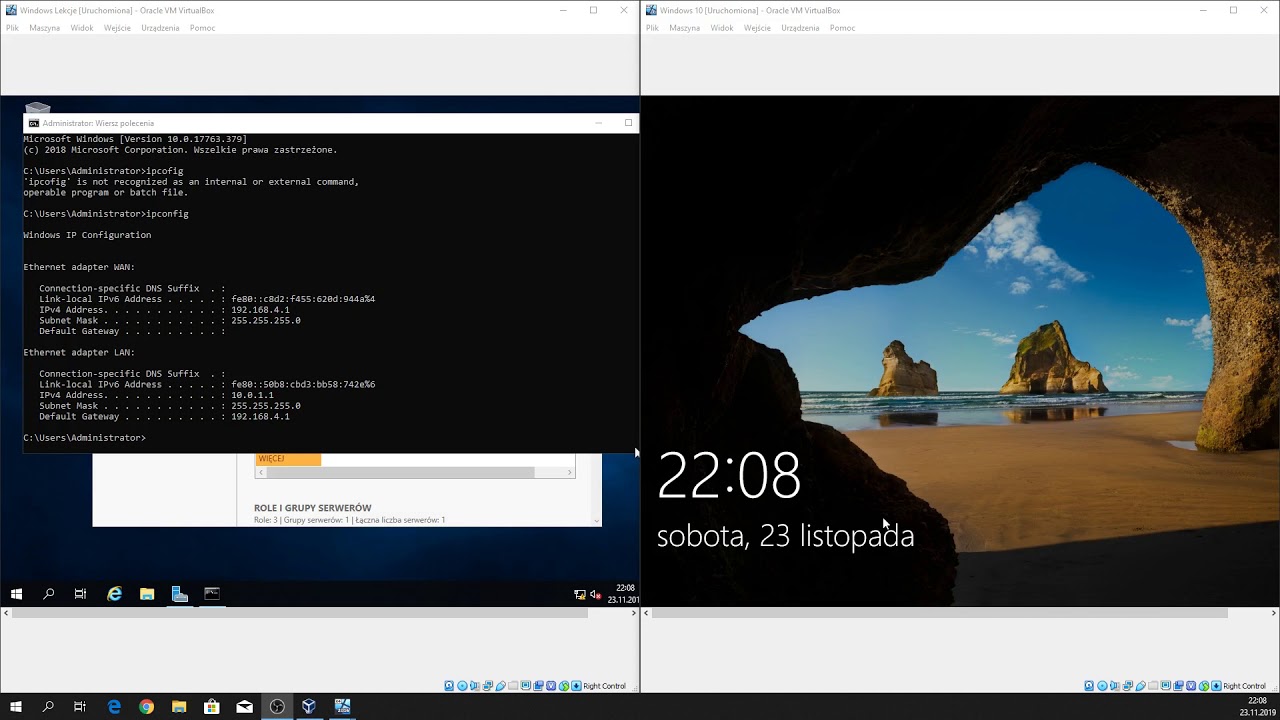Open Plik menu in Windows 10 window

click(652, 28)
